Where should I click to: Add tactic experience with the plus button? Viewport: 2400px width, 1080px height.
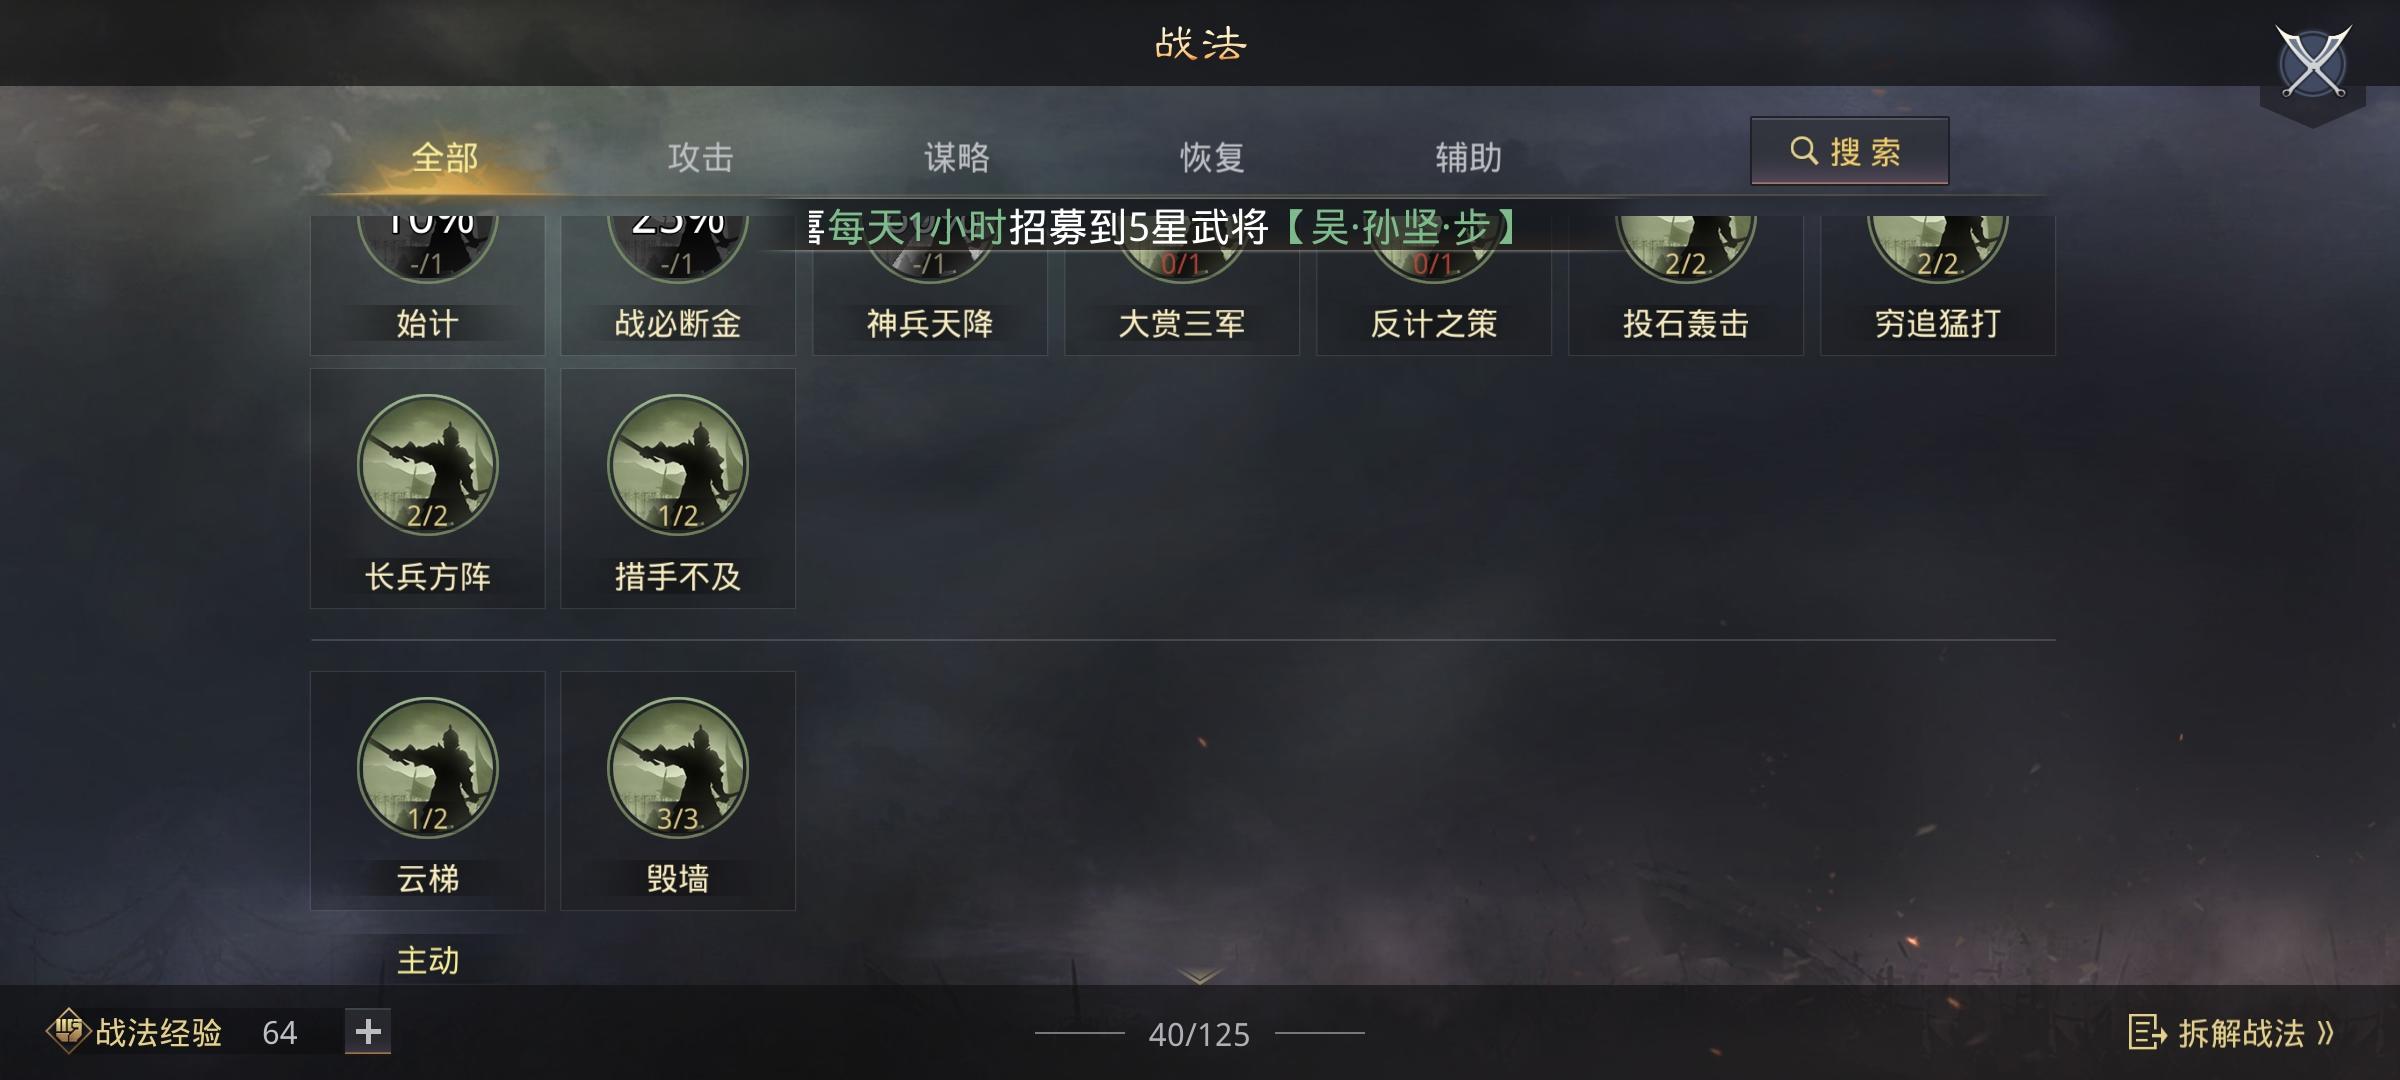point(368,1031)
